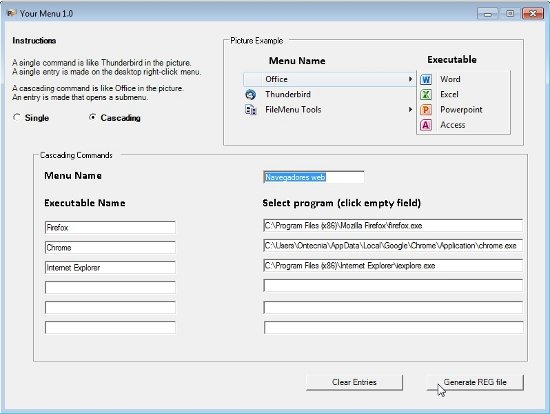This screenshot has height=414, width=550.
Task: Click the FileMenu Tools submenu arrow
Action: [x=410, y=109]
